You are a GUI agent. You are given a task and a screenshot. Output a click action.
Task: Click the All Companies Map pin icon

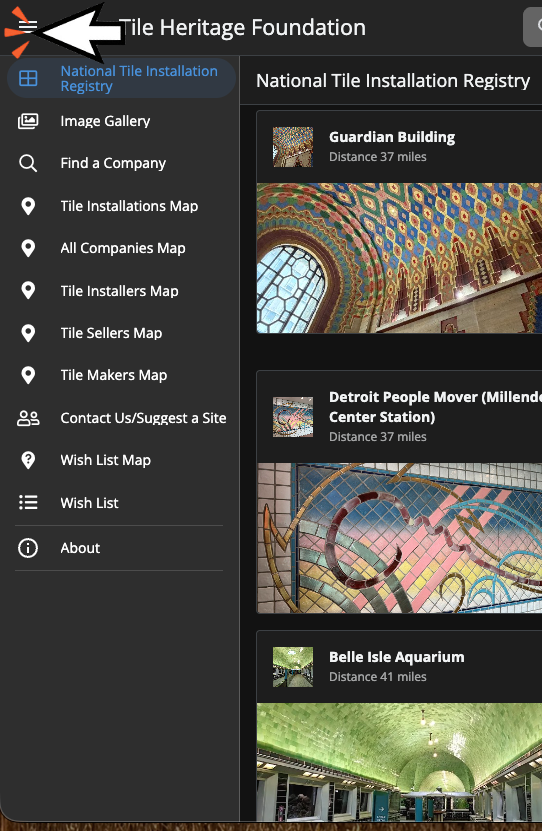coord(28,248)
